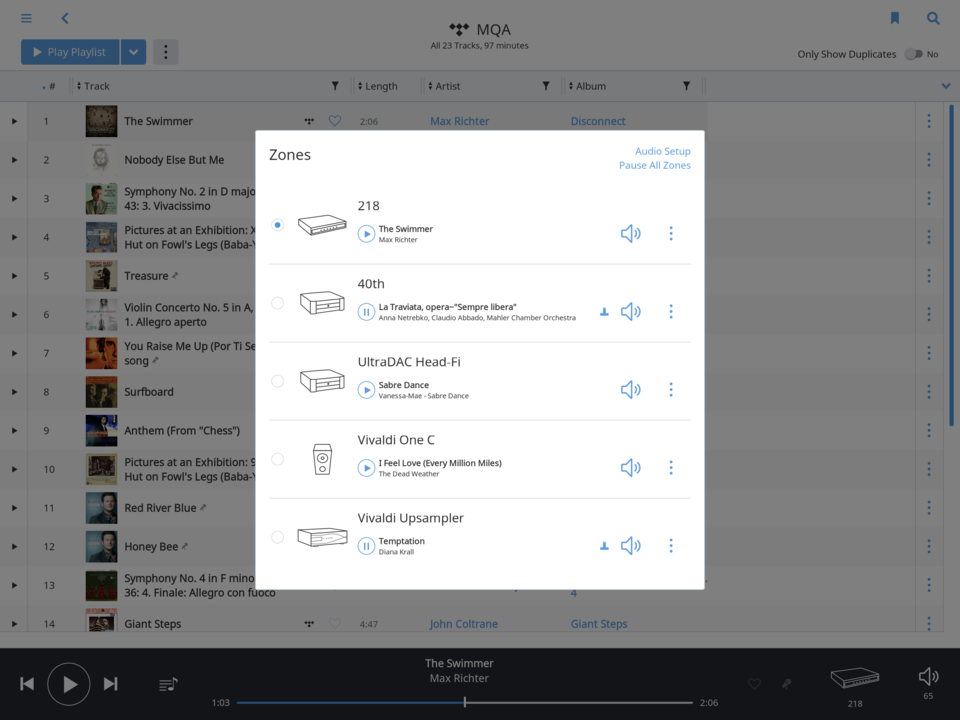
Task: Play Sabre Dance in UltraDAC Head-Fi zone
Action: pyautogui.click(x=366, y=390)
